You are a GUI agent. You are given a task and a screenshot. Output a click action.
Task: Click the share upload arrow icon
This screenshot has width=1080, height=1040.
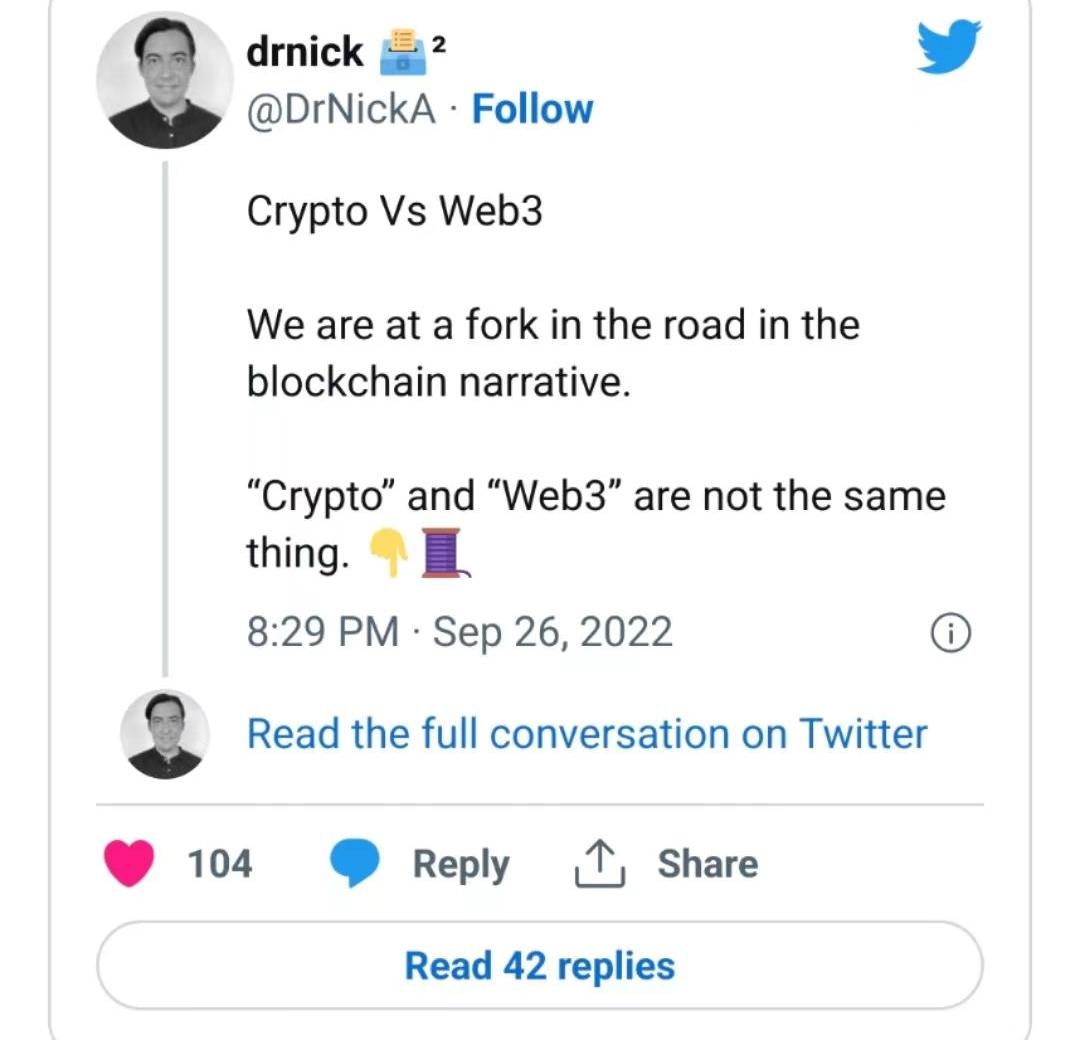(x=600, y=863)
